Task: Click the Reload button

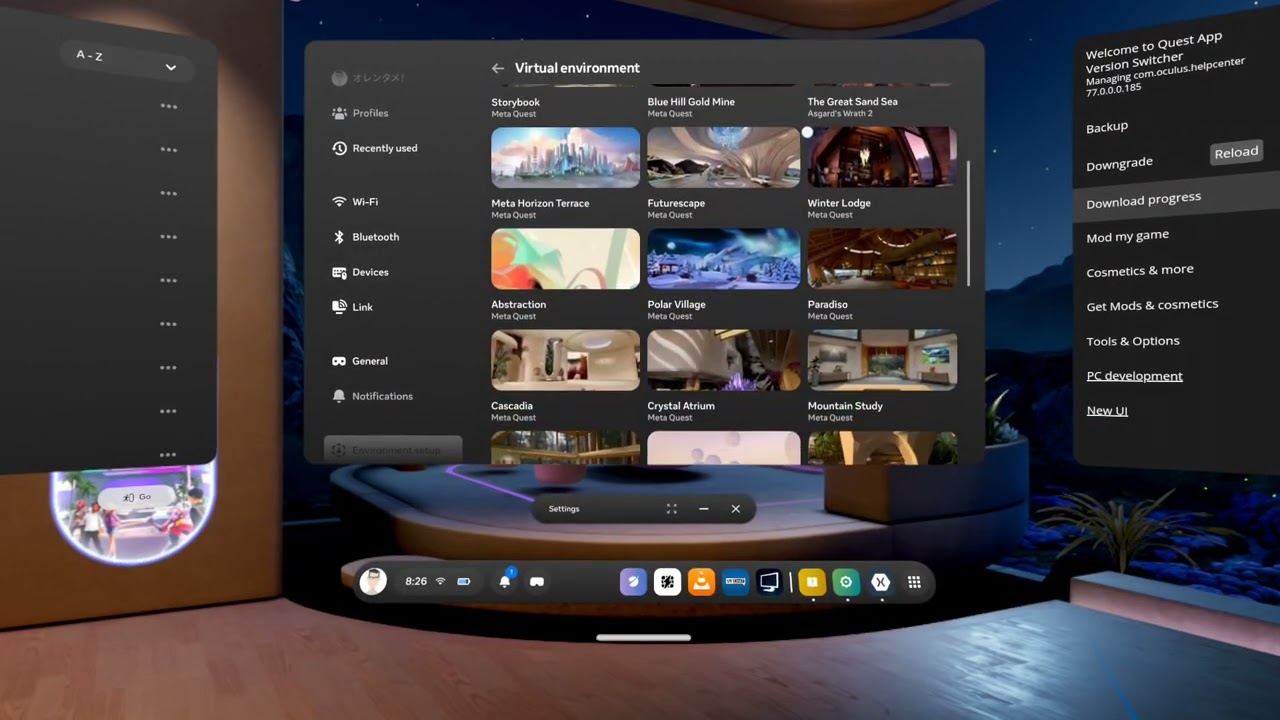Action: (1236, 152)
